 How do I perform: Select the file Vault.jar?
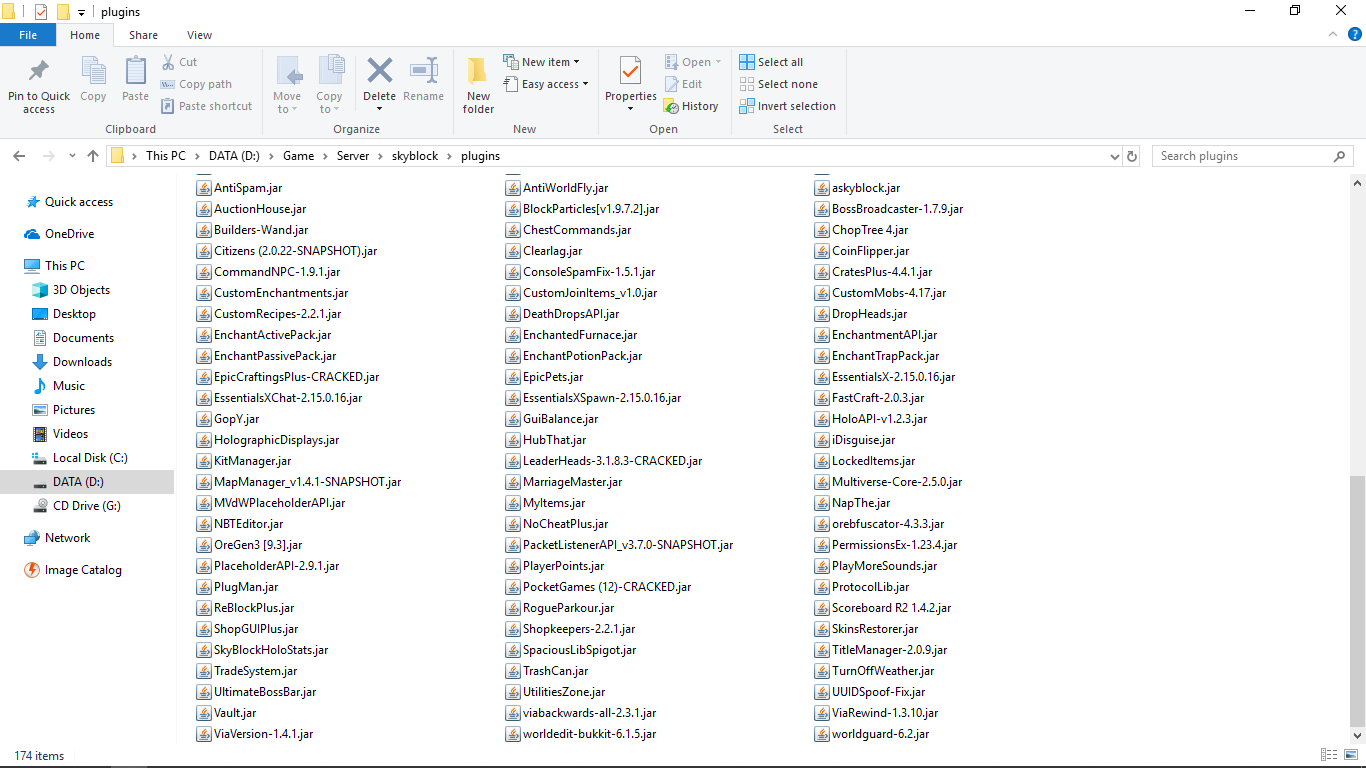pyautogui.click(x=227, y=713)
